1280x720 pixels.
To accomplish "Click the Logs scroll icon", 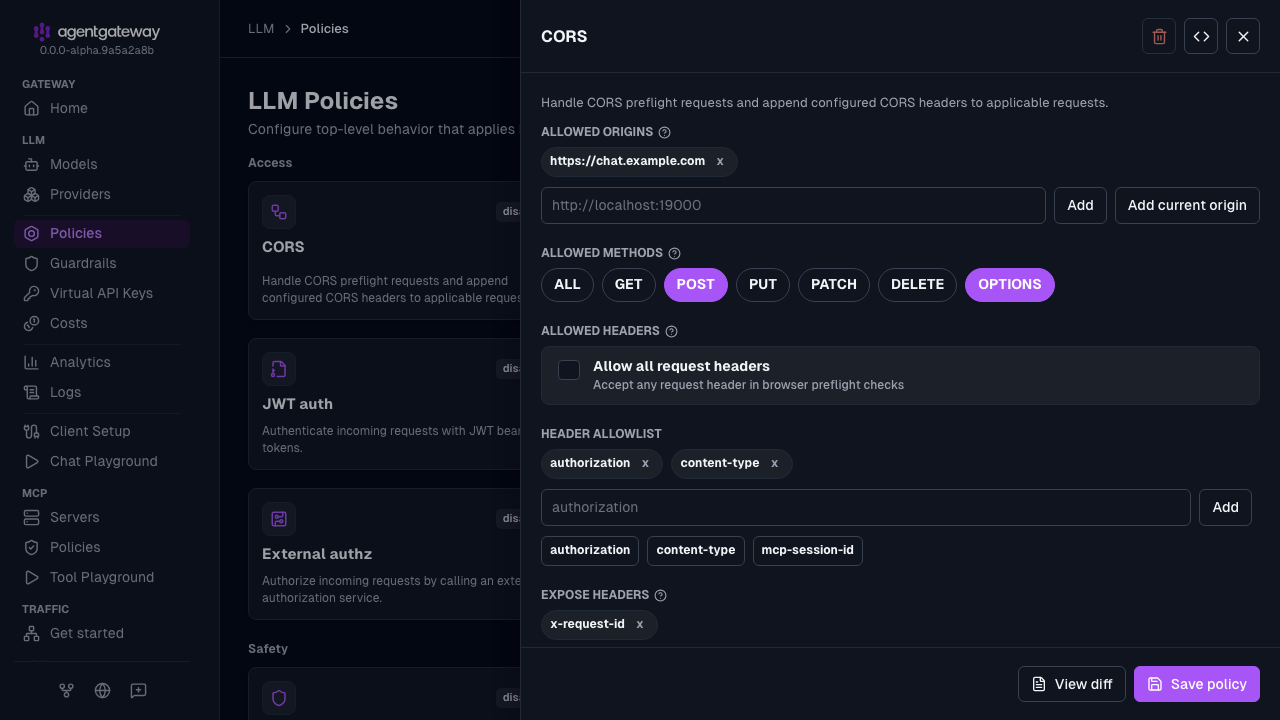I will point(32,392).
